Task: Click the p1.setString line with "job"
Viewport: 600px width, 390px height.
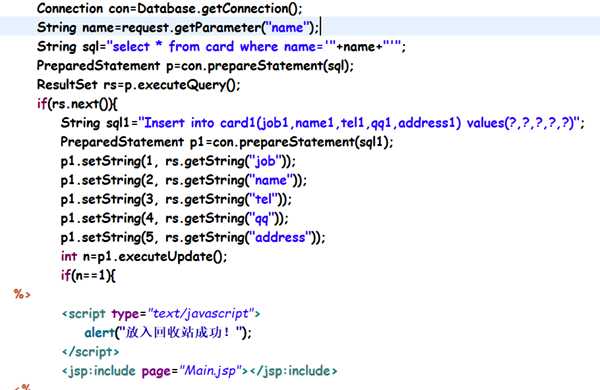Action: point(178,161)
